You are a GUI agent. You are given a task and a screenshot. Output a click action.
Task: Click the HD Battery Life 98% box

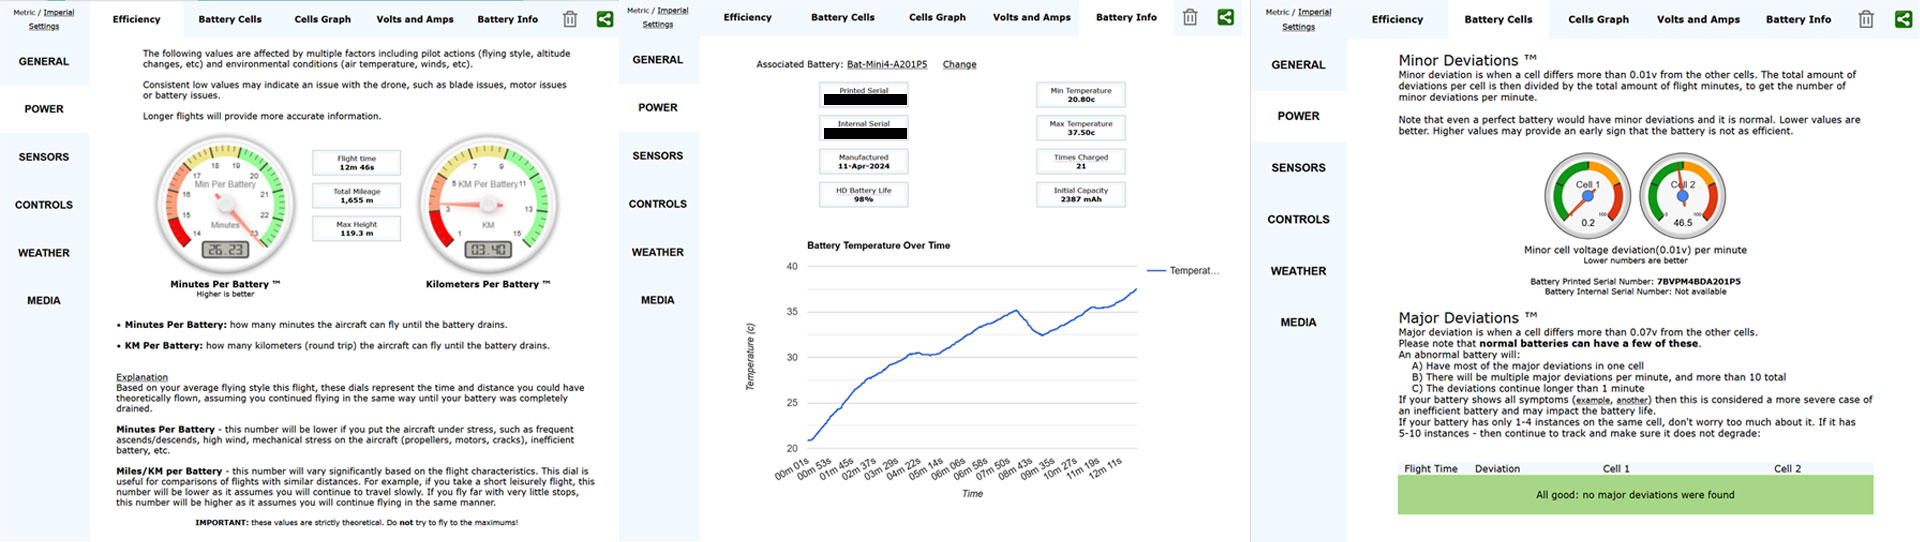(x=864, y=195)
